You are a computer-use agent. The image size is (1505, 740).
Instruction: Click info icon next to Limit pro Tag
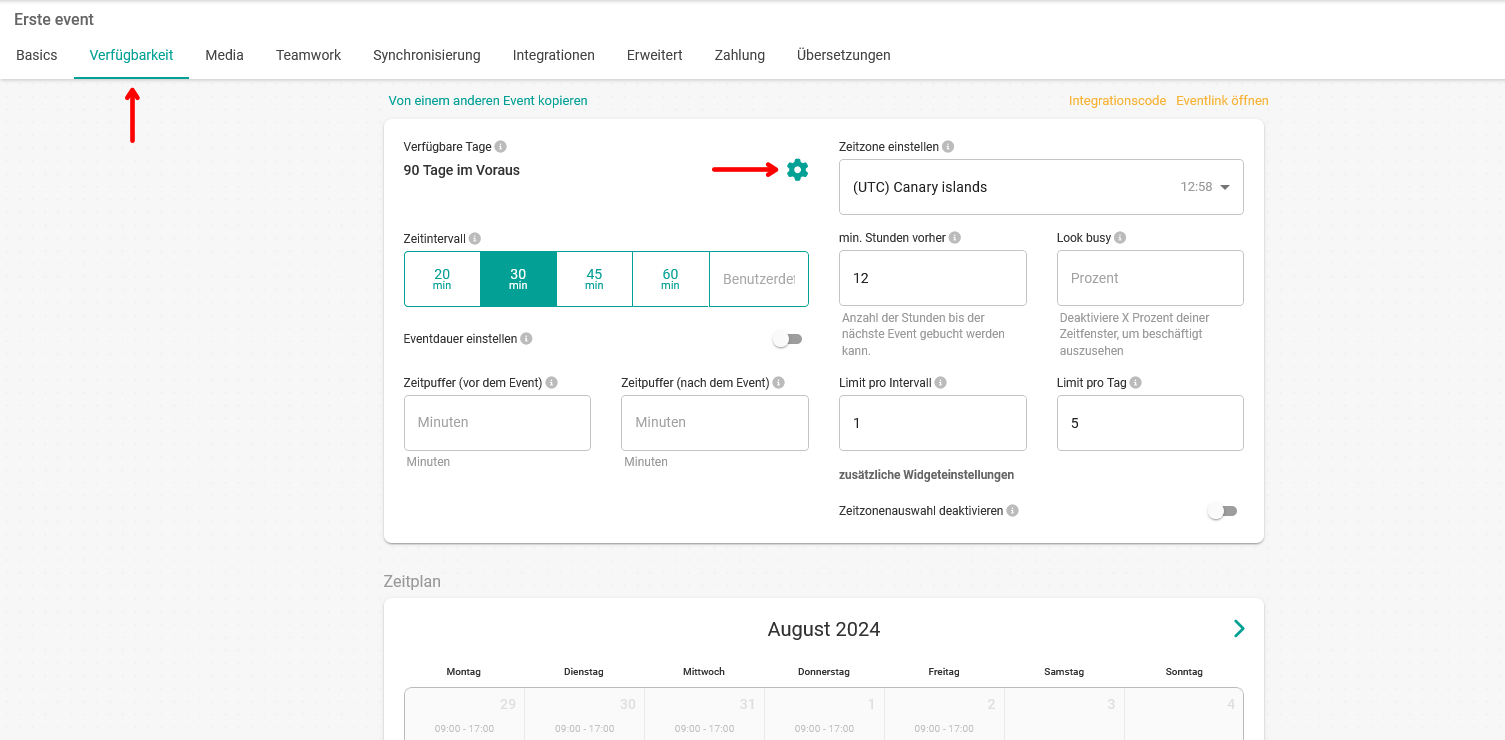pos(1135,383)
